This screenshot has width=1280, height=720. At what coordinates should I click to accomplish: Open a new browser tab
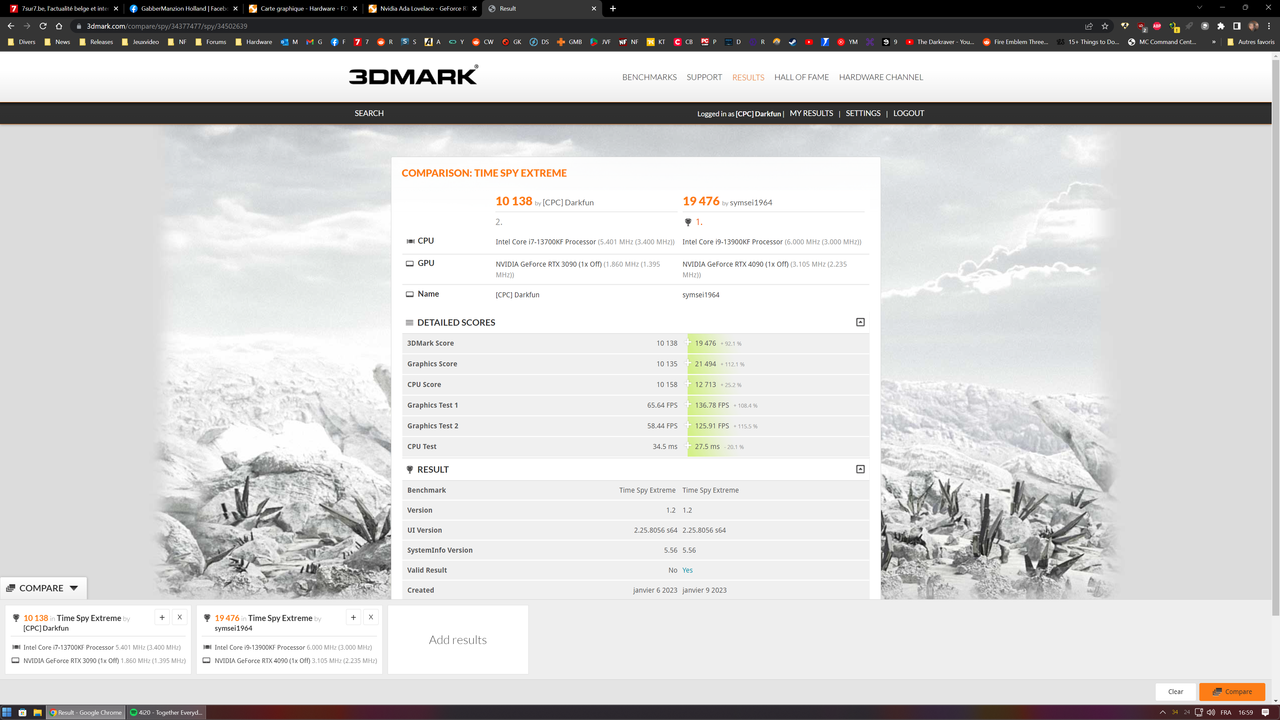pos(613,8)
